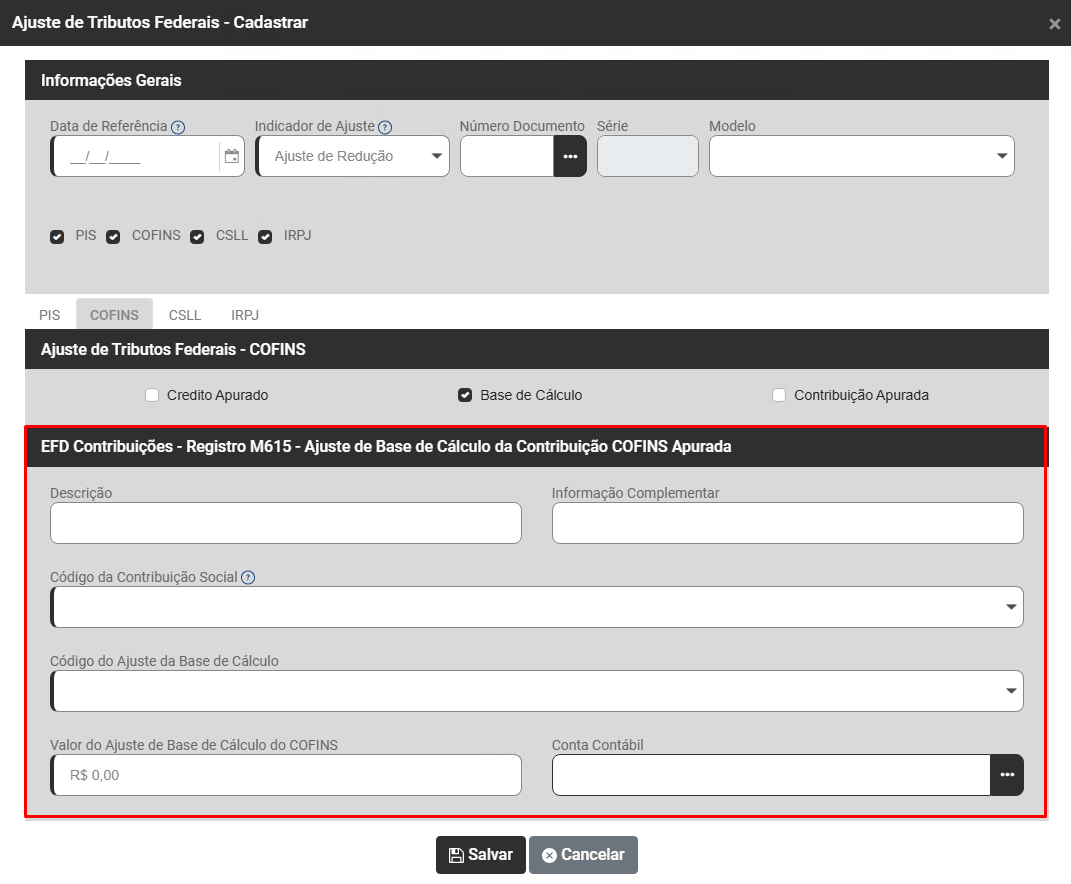
Task: Click the Número Documento input field
Action: [507, 156]
